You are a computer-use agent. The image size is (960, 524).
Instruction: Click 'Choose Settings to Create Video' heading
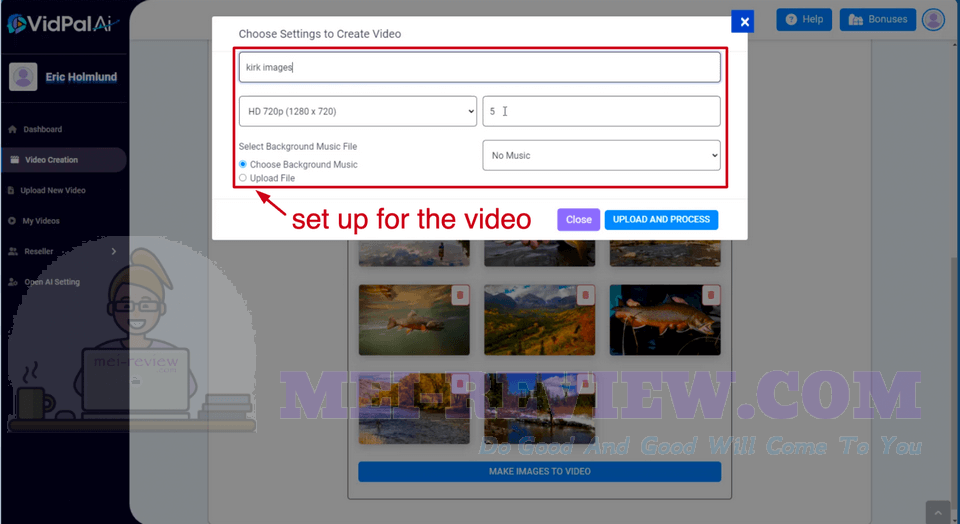(320, 34)
